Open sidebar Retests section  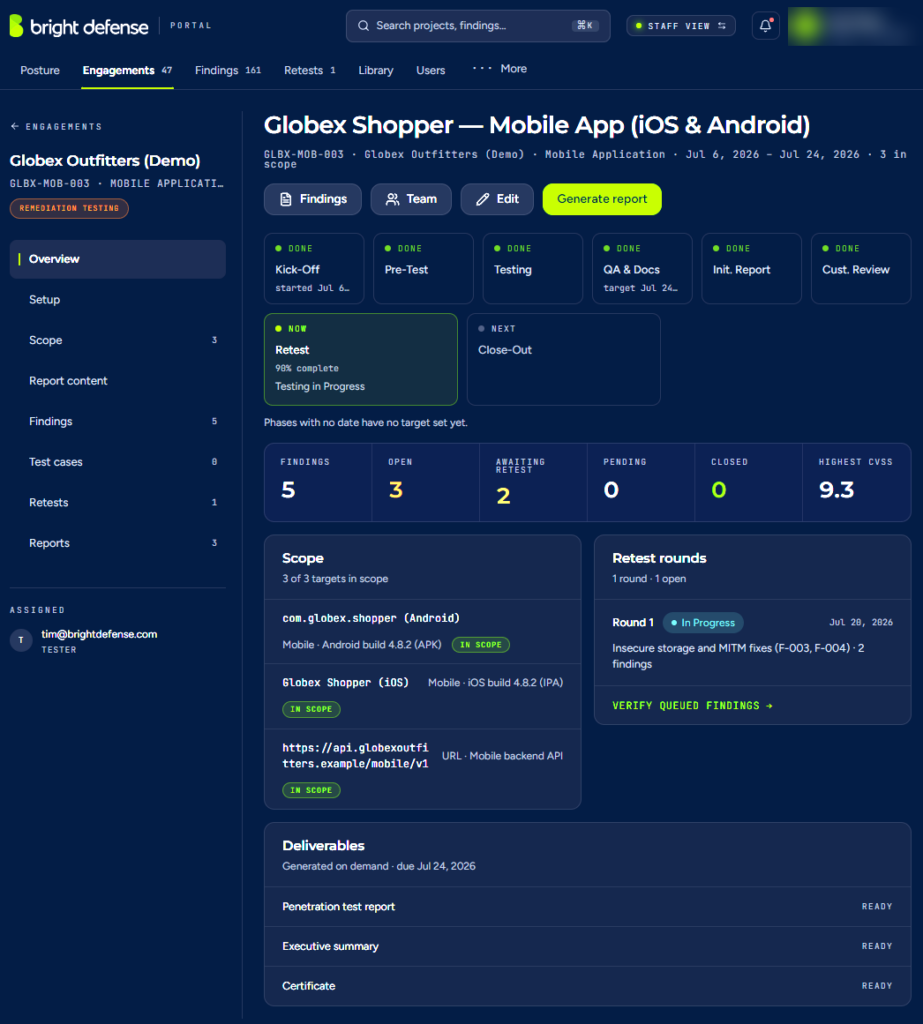[118, 502]
